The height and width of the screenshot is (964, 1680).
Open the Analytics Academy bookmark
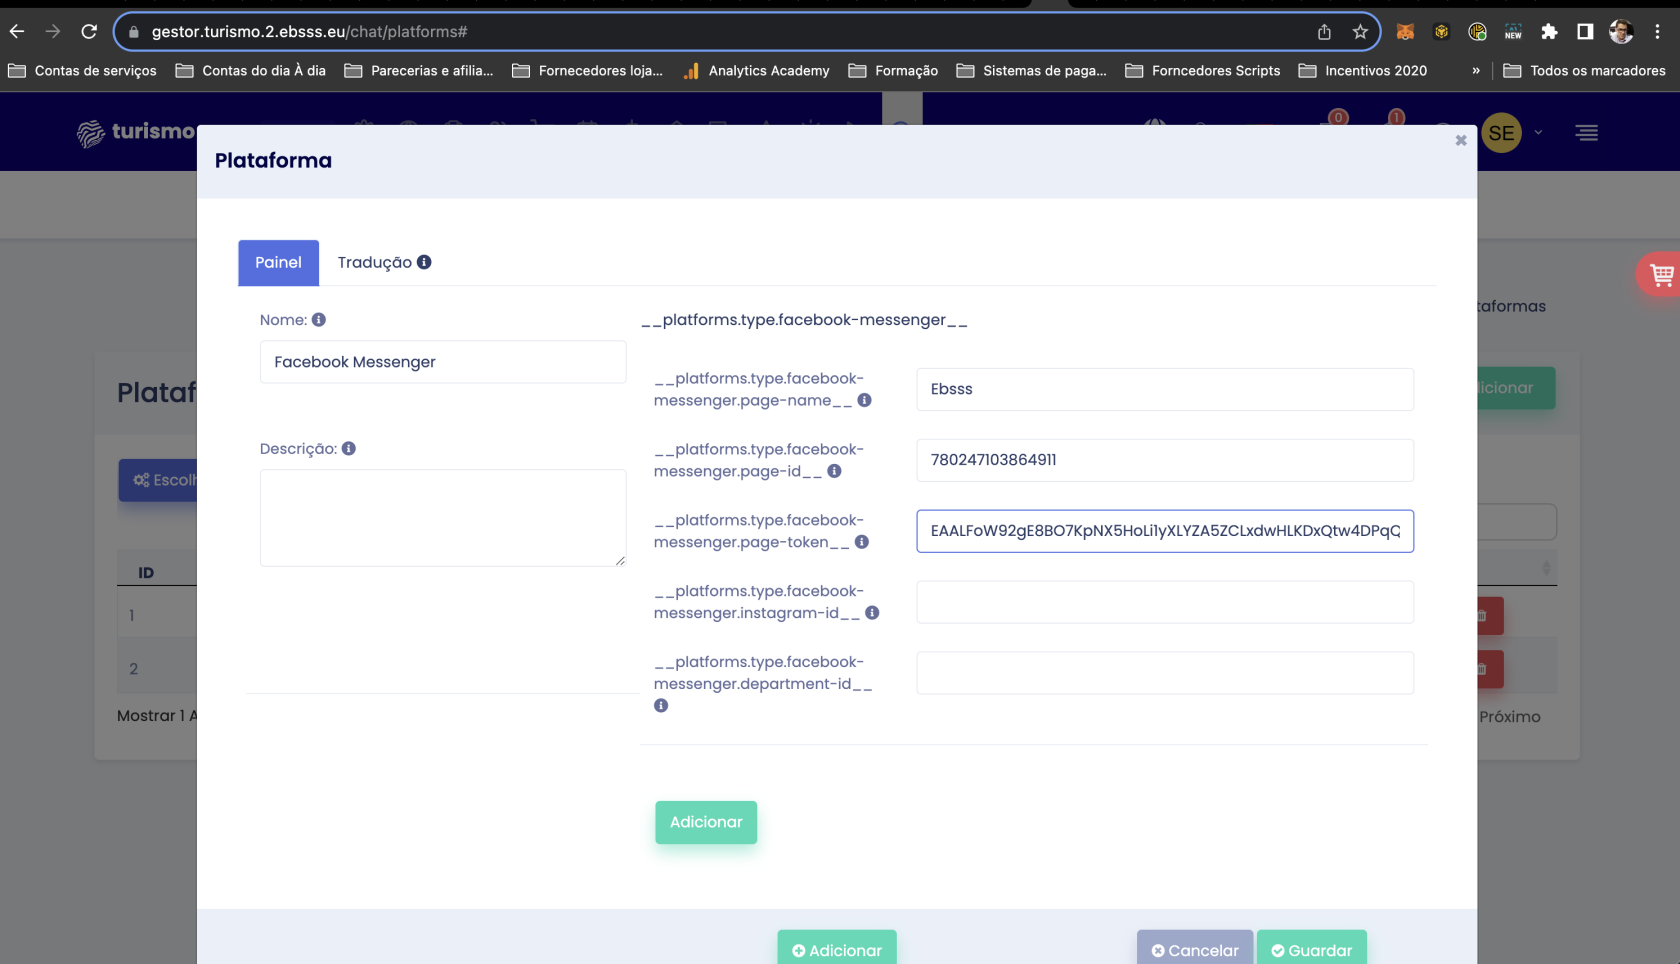[757, 71]
